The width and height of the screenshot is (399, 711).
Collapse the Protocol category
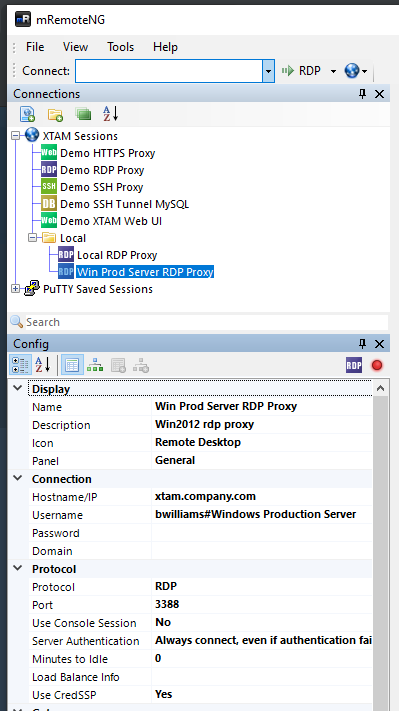[x=18, y=568]
